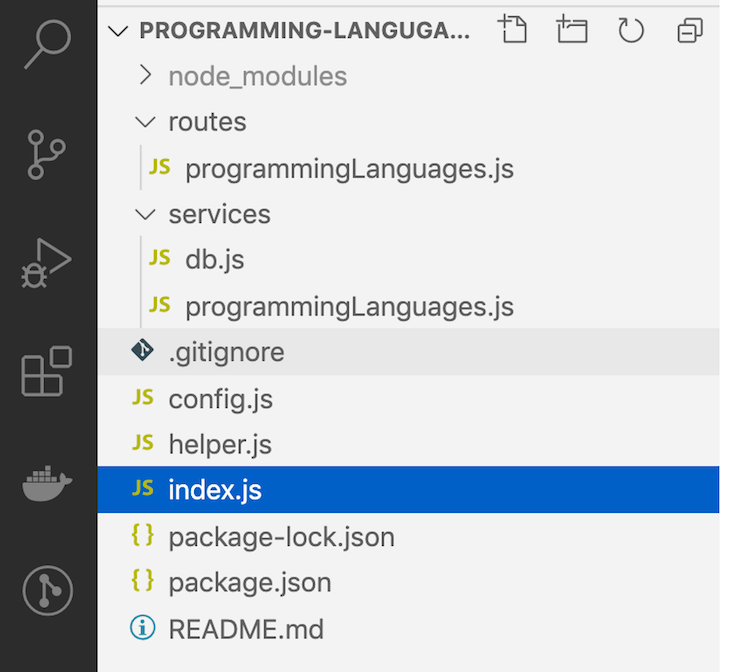This screenshot has height=672, width=730.
Task: Collapse the PROGRAMMING-LANGUGA... project root chevron
Action: [118, 31]
